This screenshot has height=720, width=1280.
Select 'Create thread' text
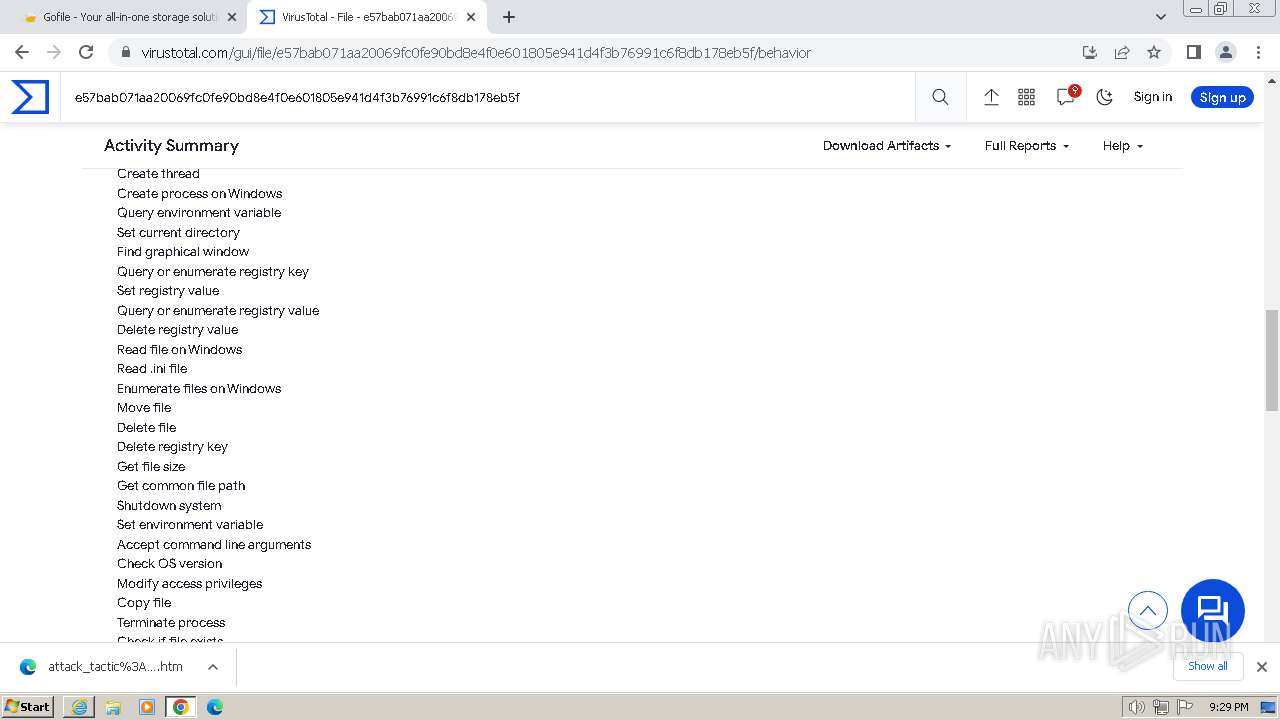[158, 174]
